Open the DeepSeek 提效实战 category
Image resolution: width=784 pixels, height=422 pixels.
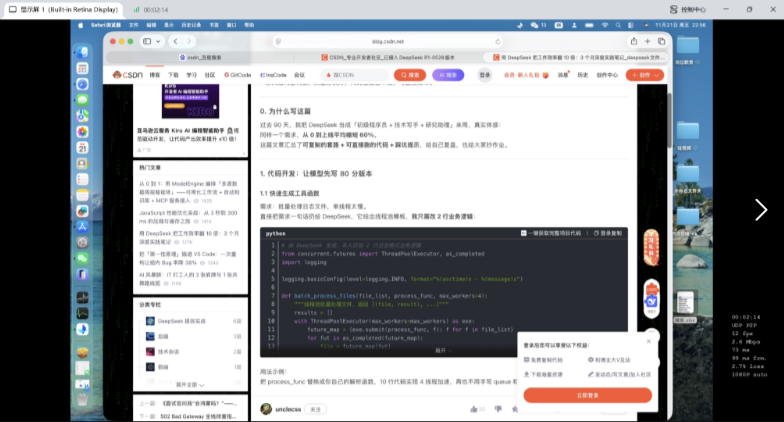[x=182, y=321]
